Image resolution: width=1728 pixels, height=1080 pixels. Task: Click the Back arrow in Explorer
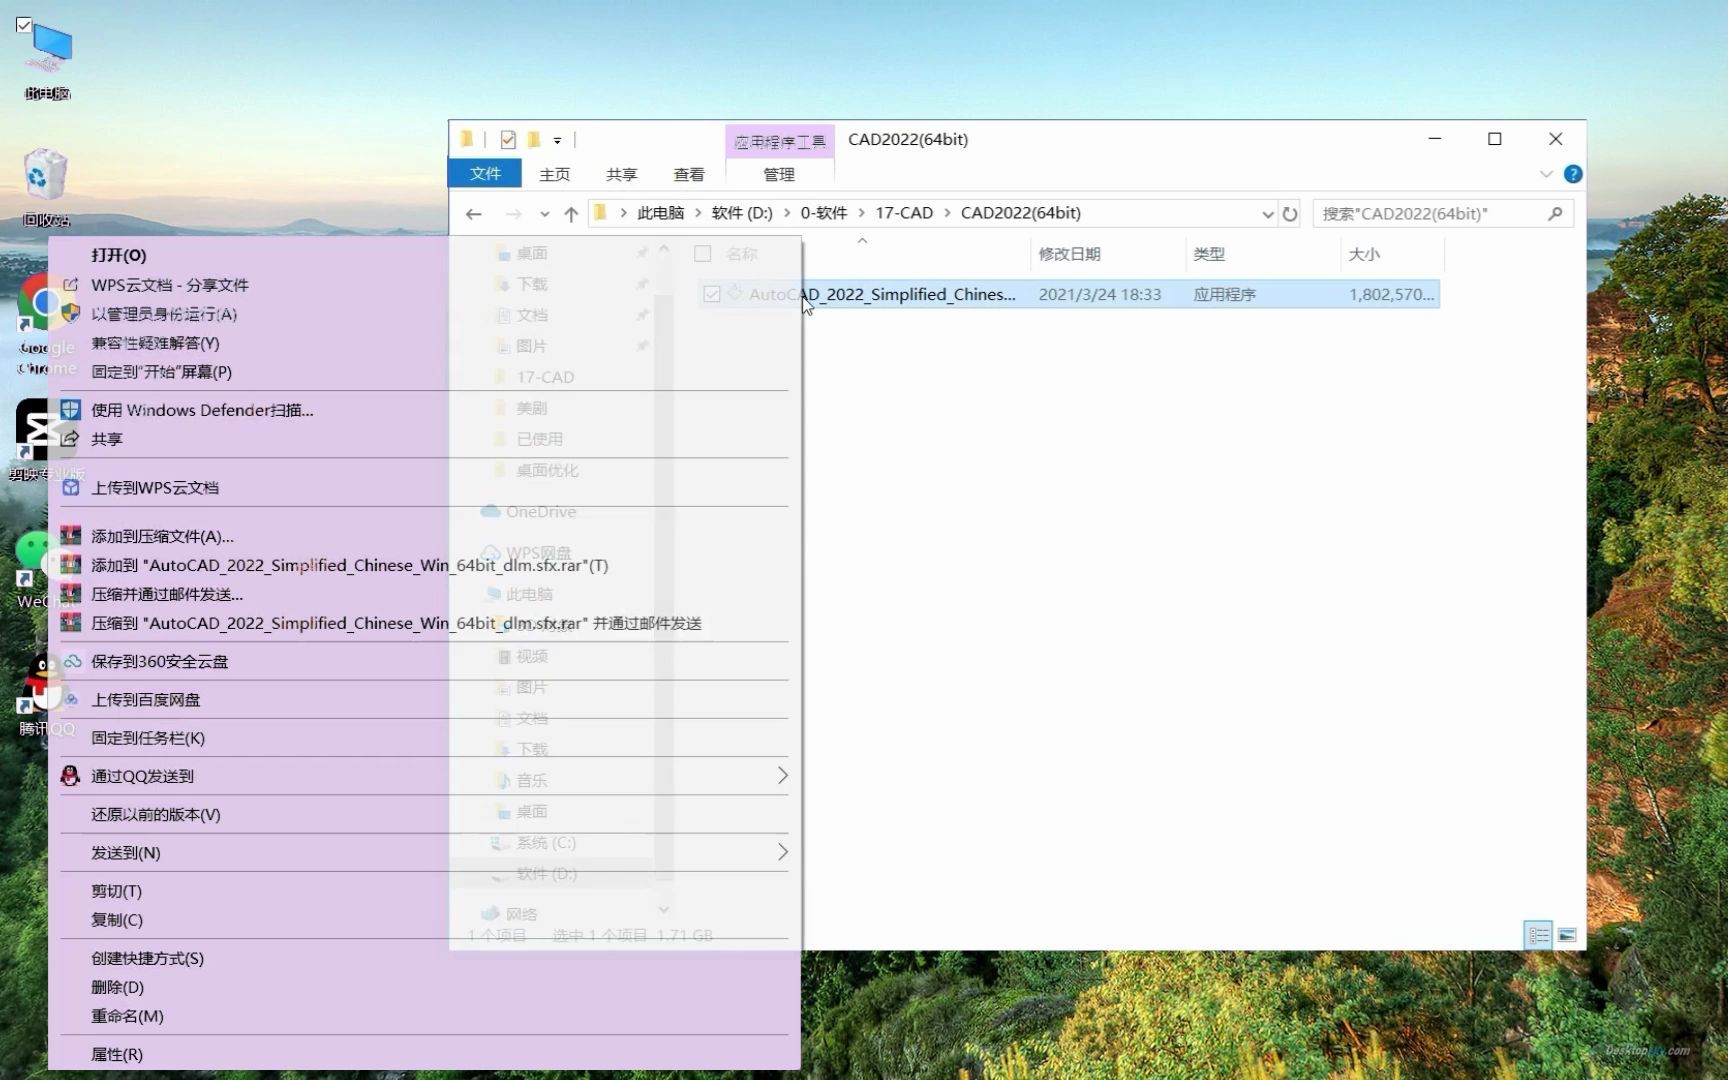pos(474,213)
